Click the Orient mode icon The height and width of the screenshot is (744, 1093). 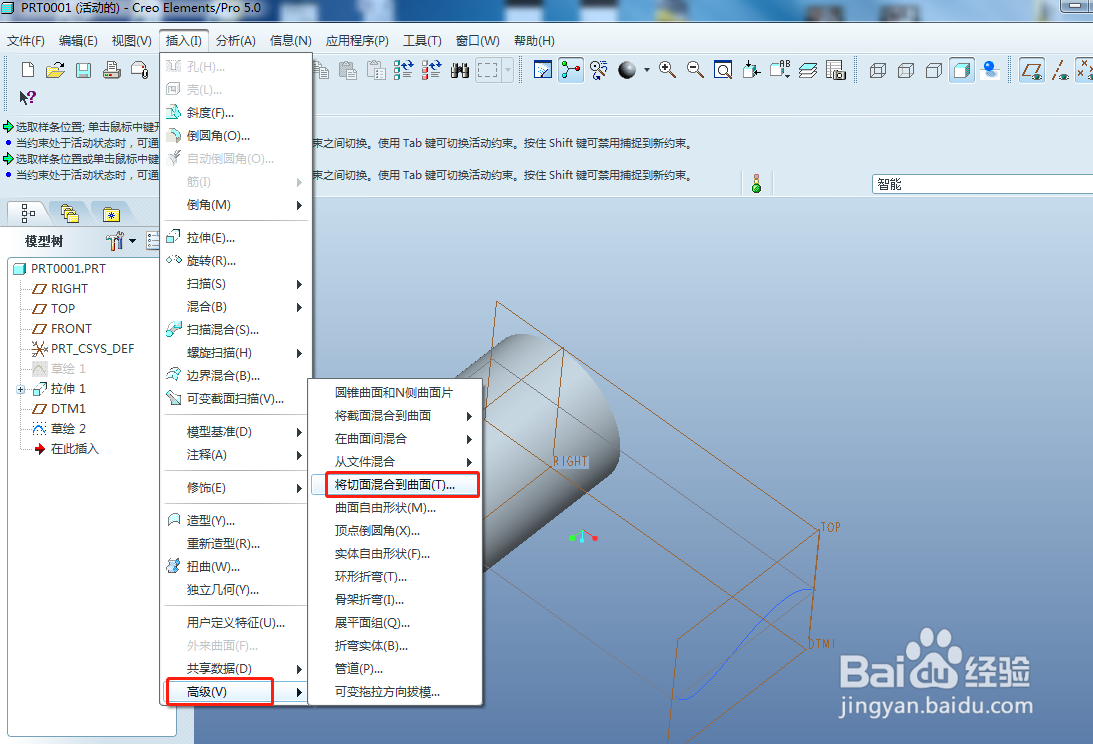pyautogui.click(x=599, y=70)
